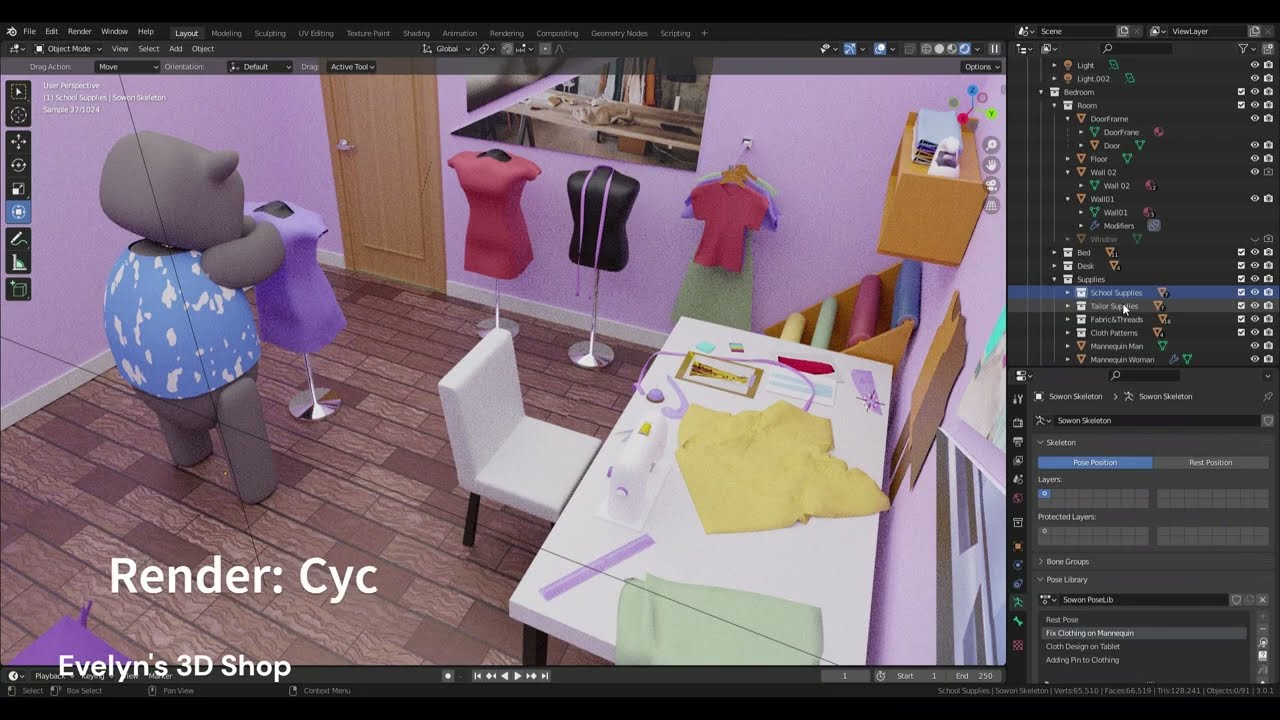The height and width of the screenshot is (720, 1280).
Task: Open Drag Active Tool dropdown
Action: (351, 67)
